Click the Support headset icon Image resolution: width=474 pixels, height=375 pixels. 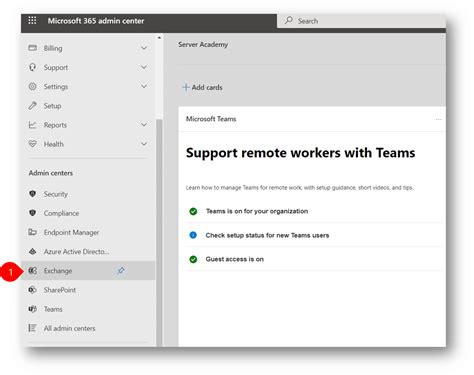(x=32, y=67)
